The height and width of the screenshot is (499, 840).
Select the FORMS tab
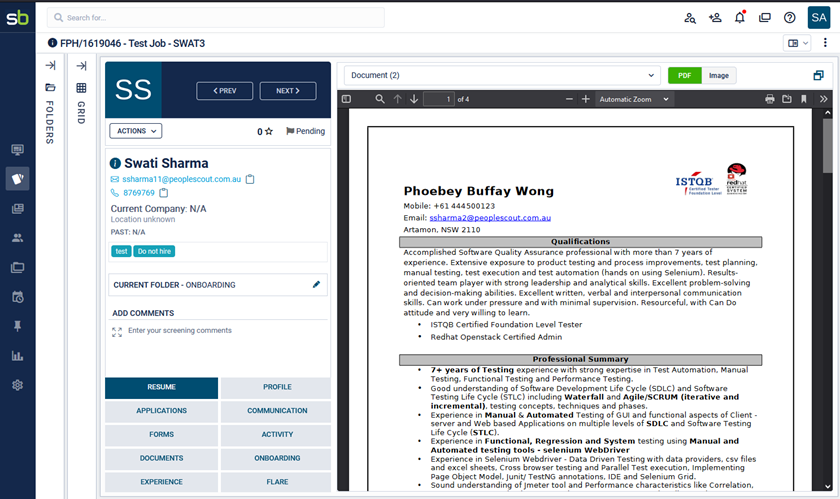161,434
